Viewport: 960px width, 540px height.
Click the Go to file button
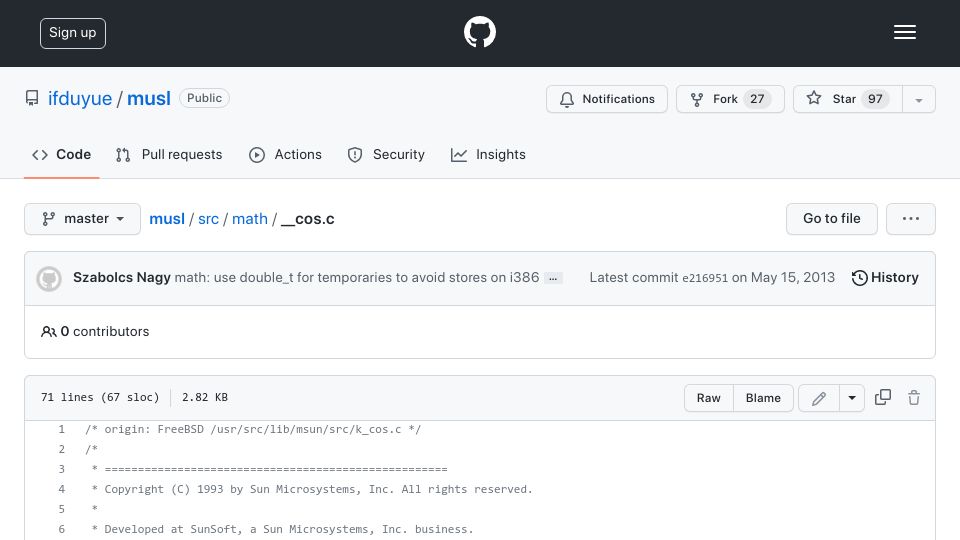pos(831,219)
